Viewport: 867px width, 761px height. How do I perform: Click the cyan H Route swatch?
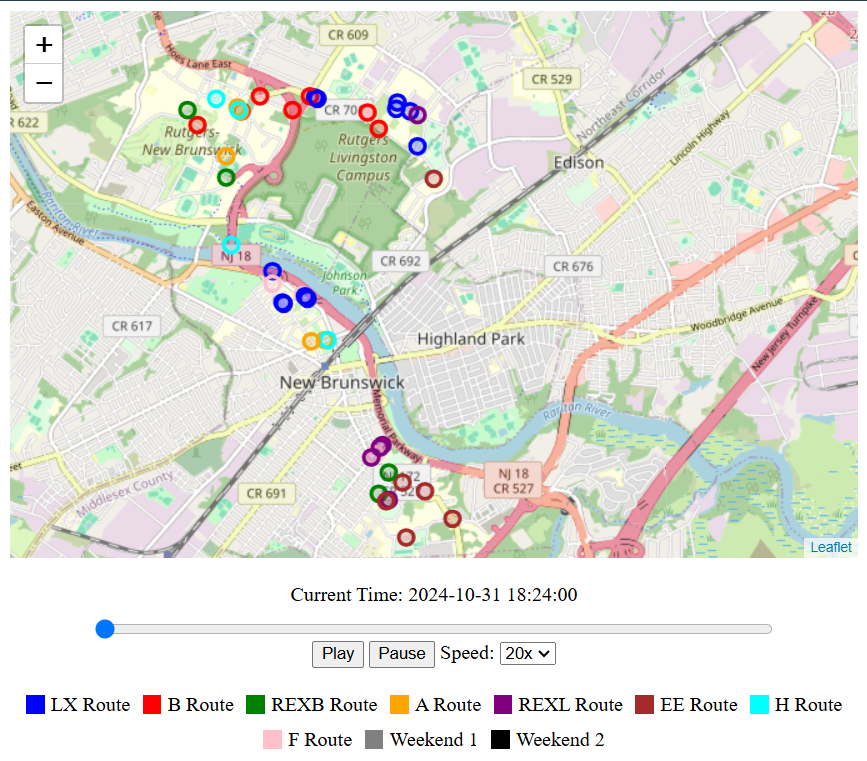(760, 705)
